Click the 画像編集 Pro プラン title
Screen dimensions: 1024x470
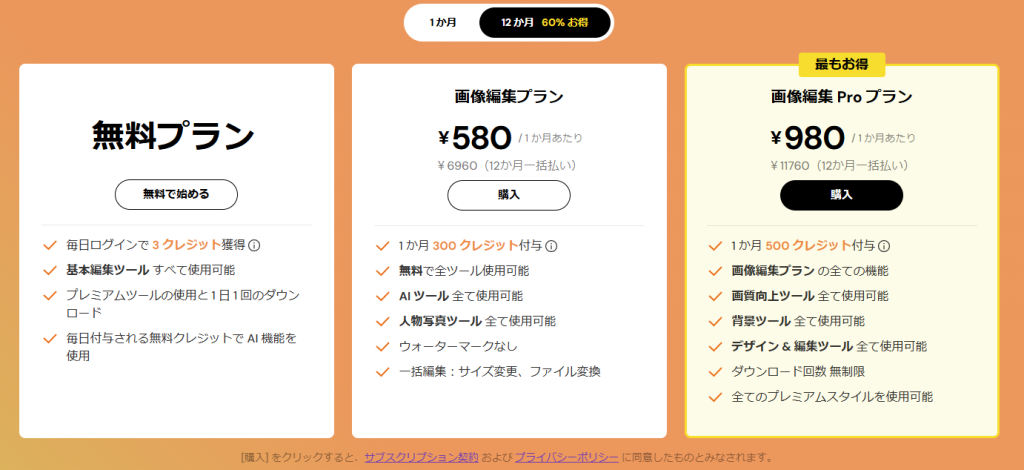pos(841,97)
